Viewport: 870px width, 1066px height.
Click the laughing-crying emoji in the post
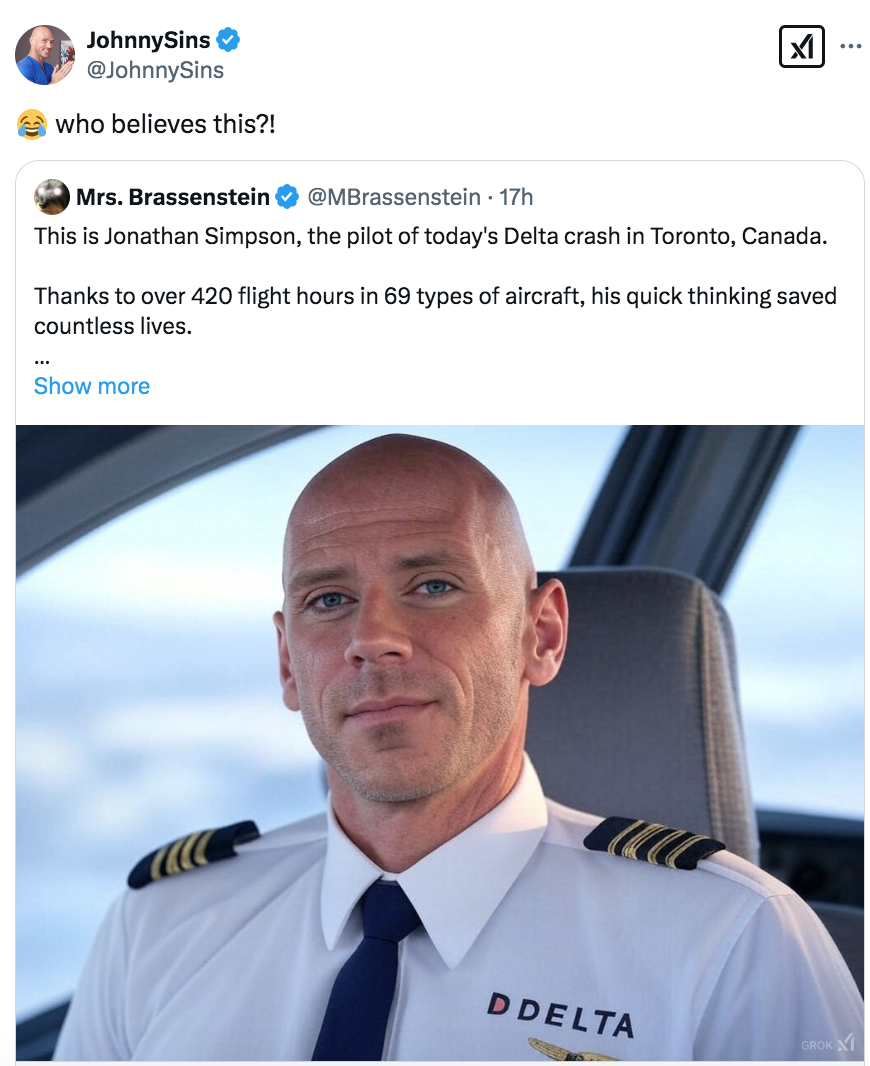click(x=31, y=124)
